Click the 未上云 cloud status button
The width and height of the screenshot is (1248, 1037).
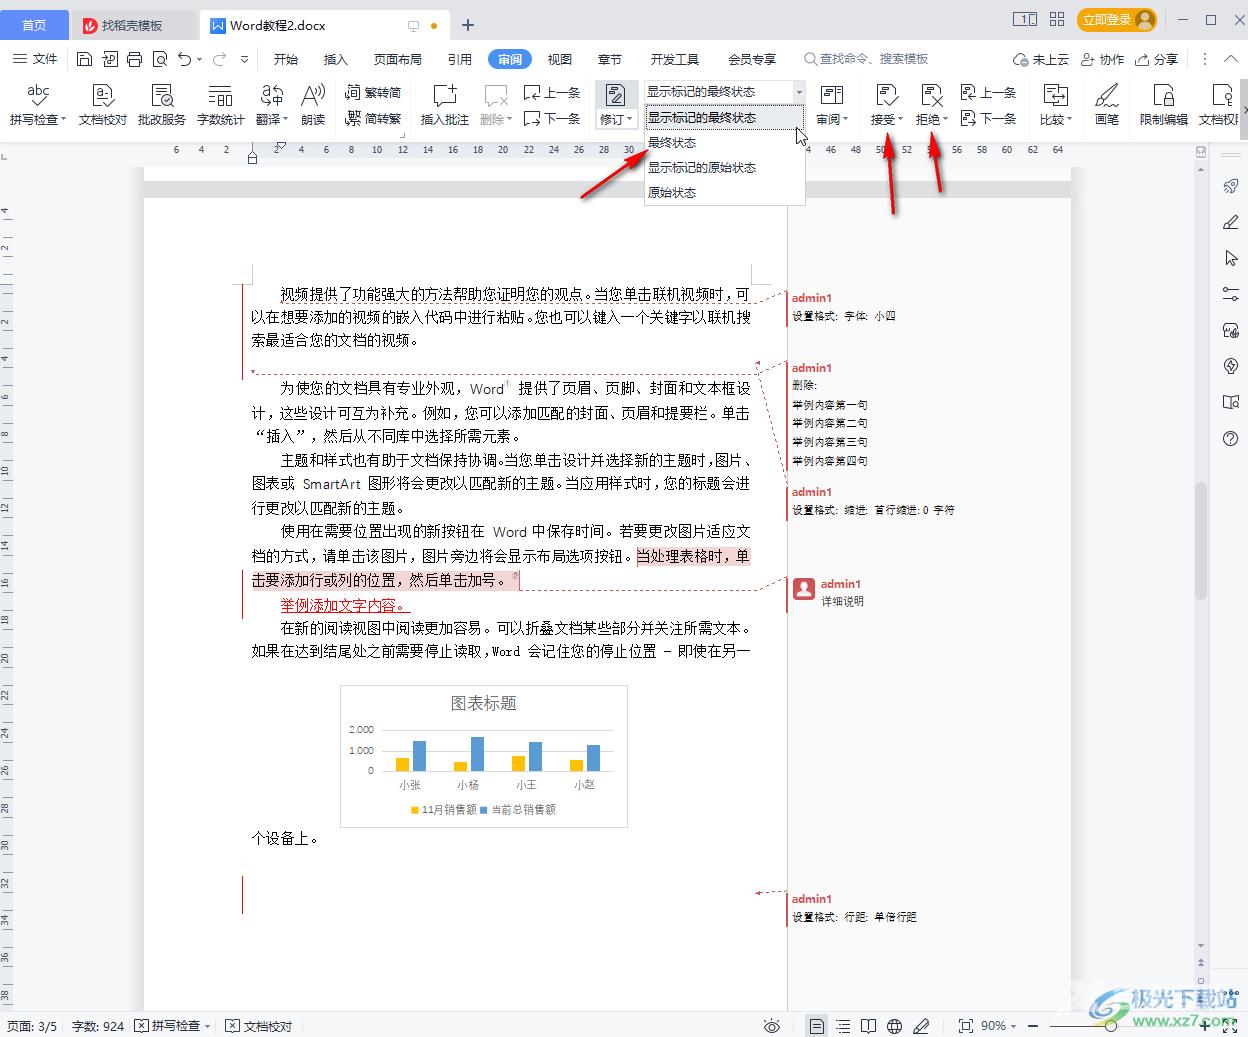[x=1041, y=59]
